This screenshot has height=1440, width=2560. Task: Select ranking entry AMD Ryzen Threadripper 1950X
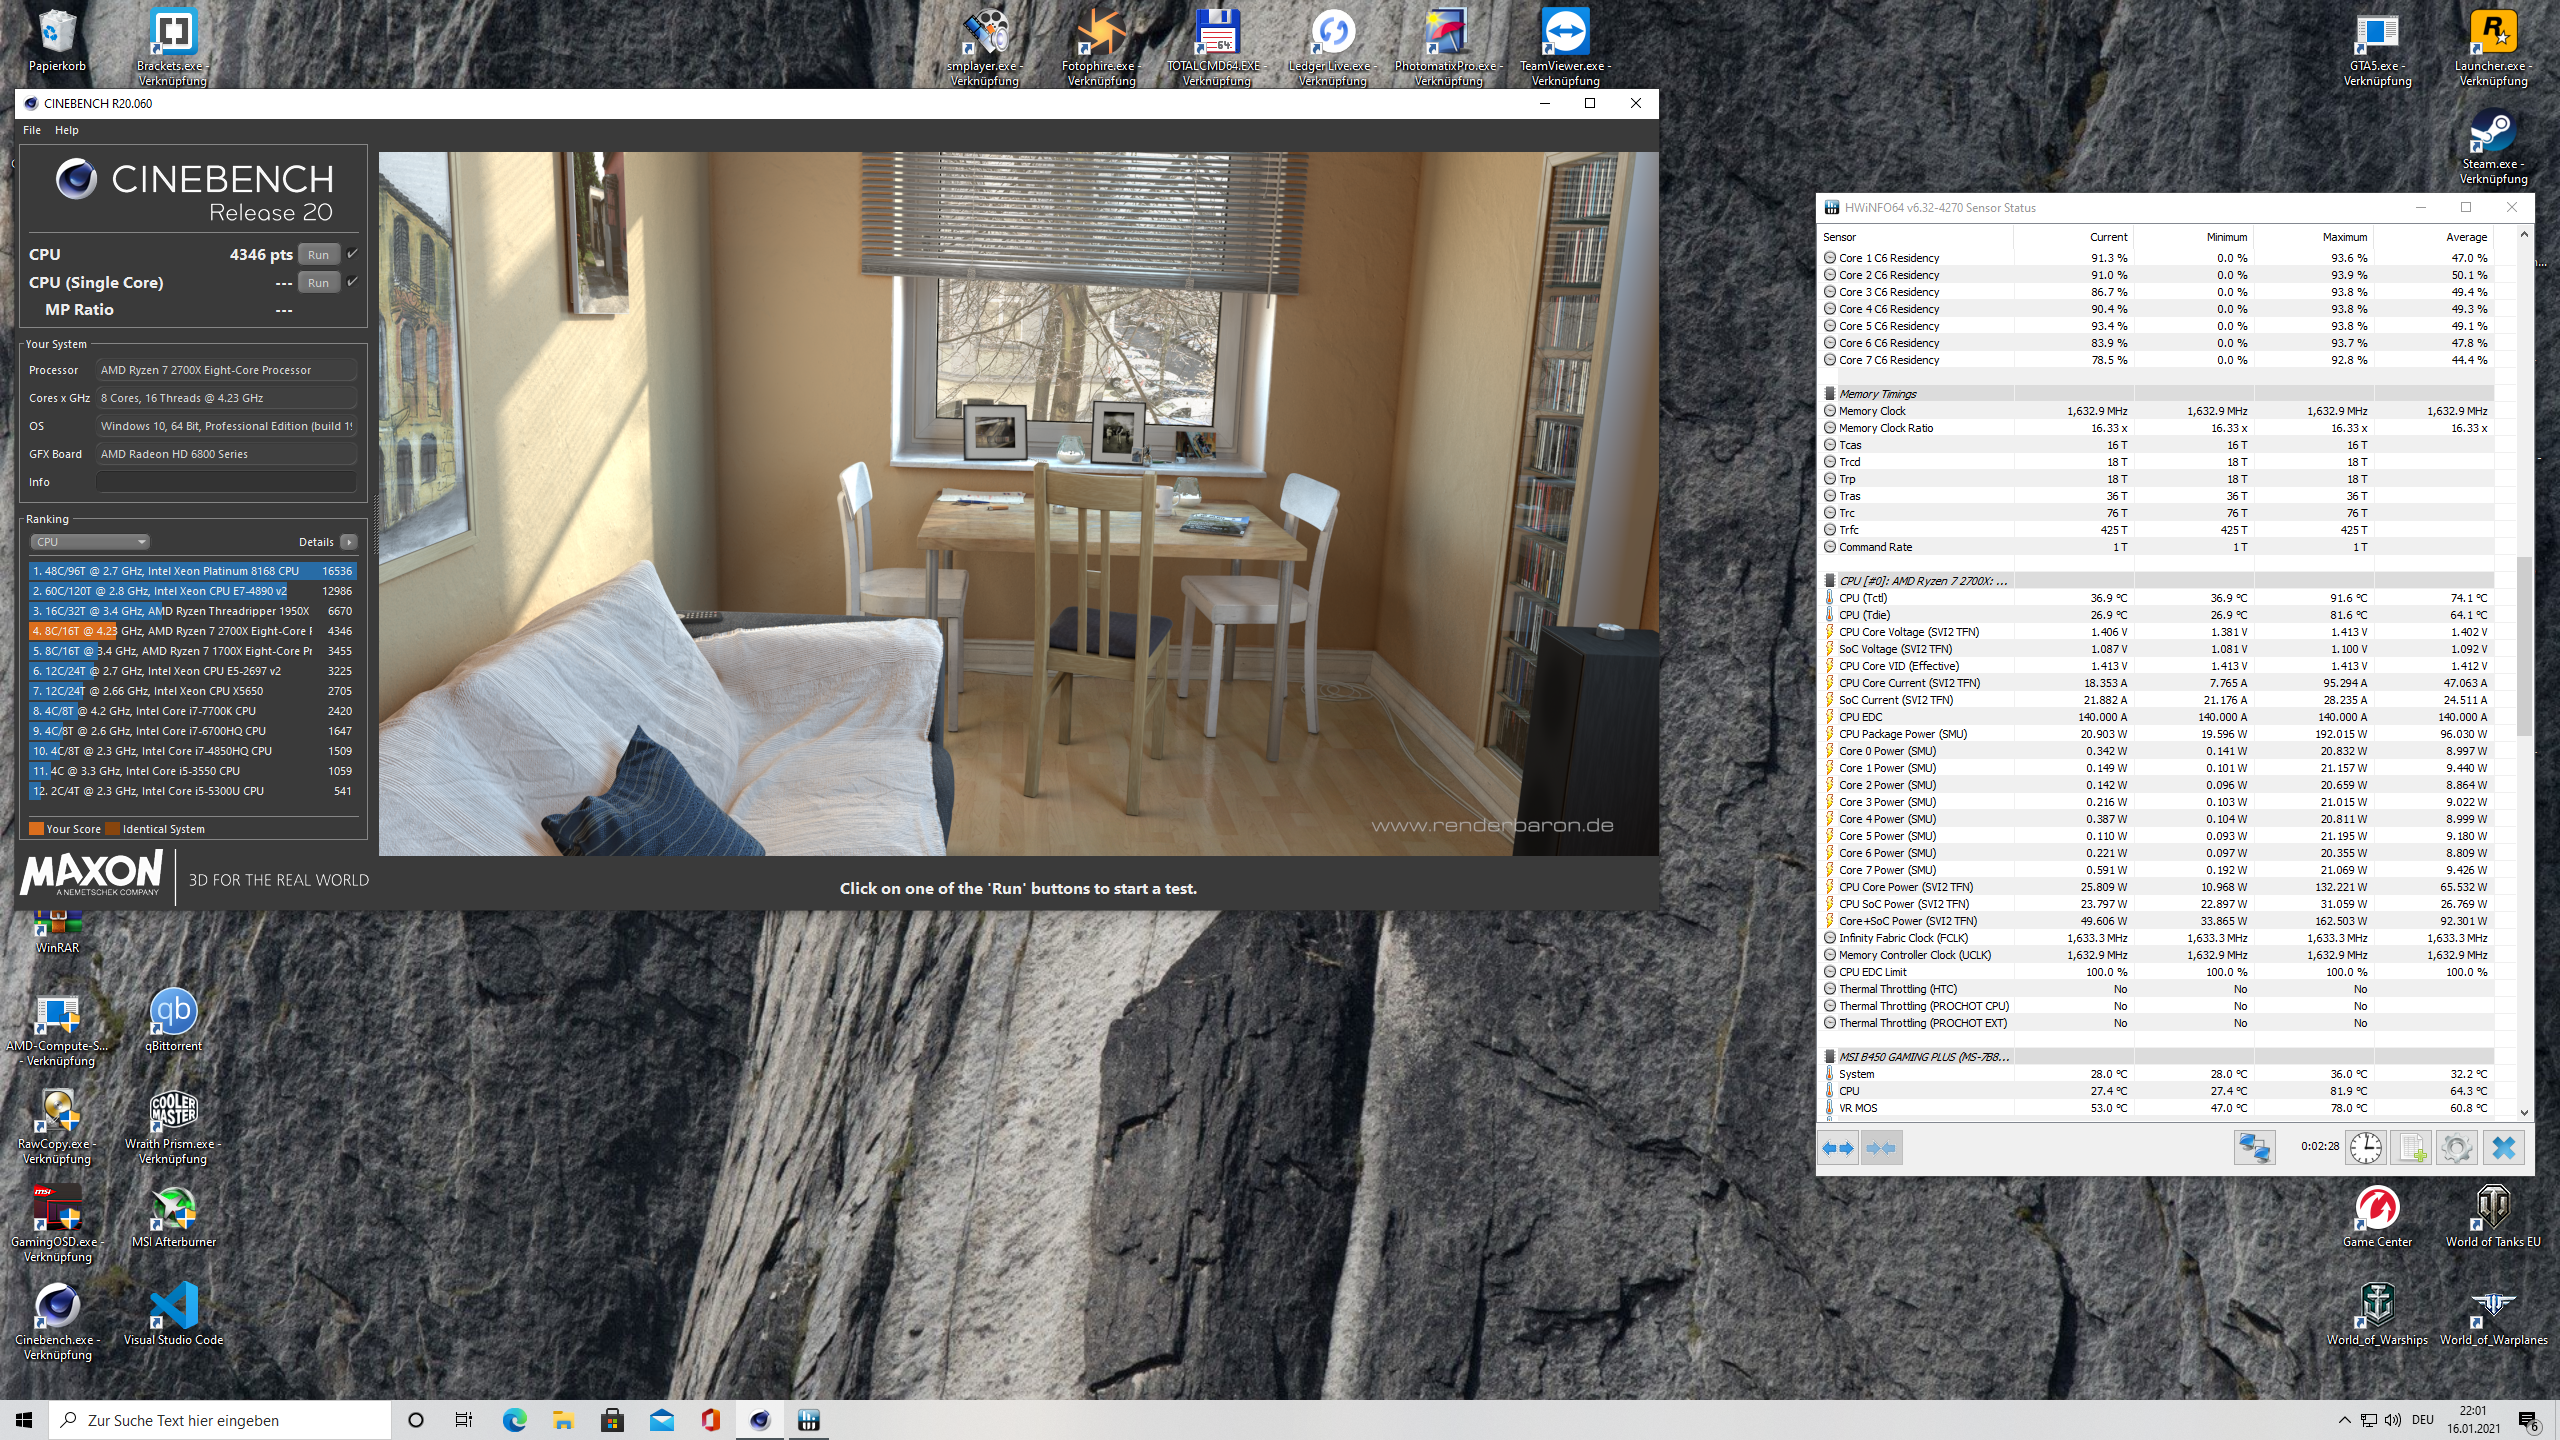193,611
